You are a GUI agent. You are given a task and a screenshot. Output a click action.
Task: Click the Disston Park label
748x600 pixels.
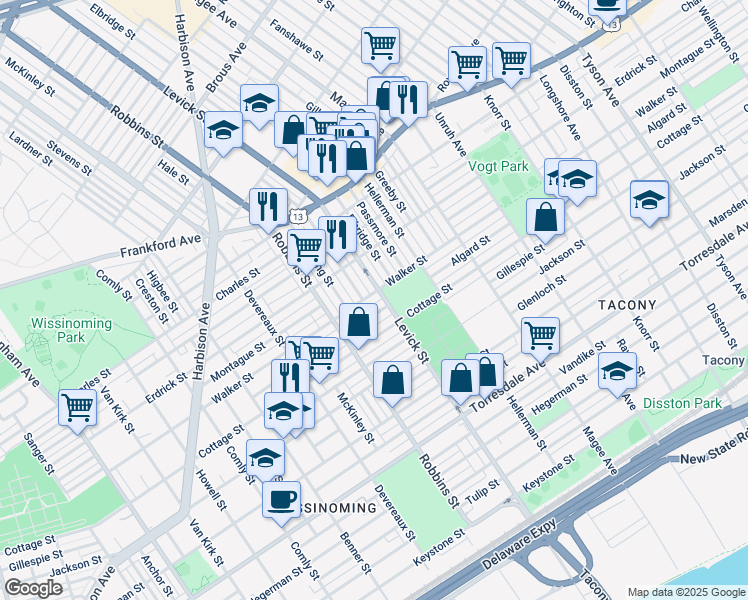682,403
